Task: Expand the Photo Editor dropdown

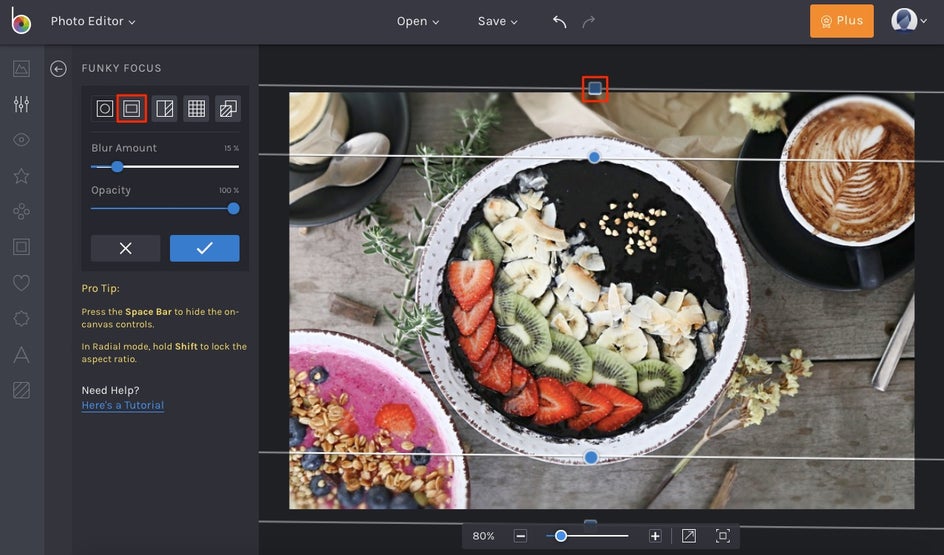Action: pyautogui.click(x=93, y=21)
